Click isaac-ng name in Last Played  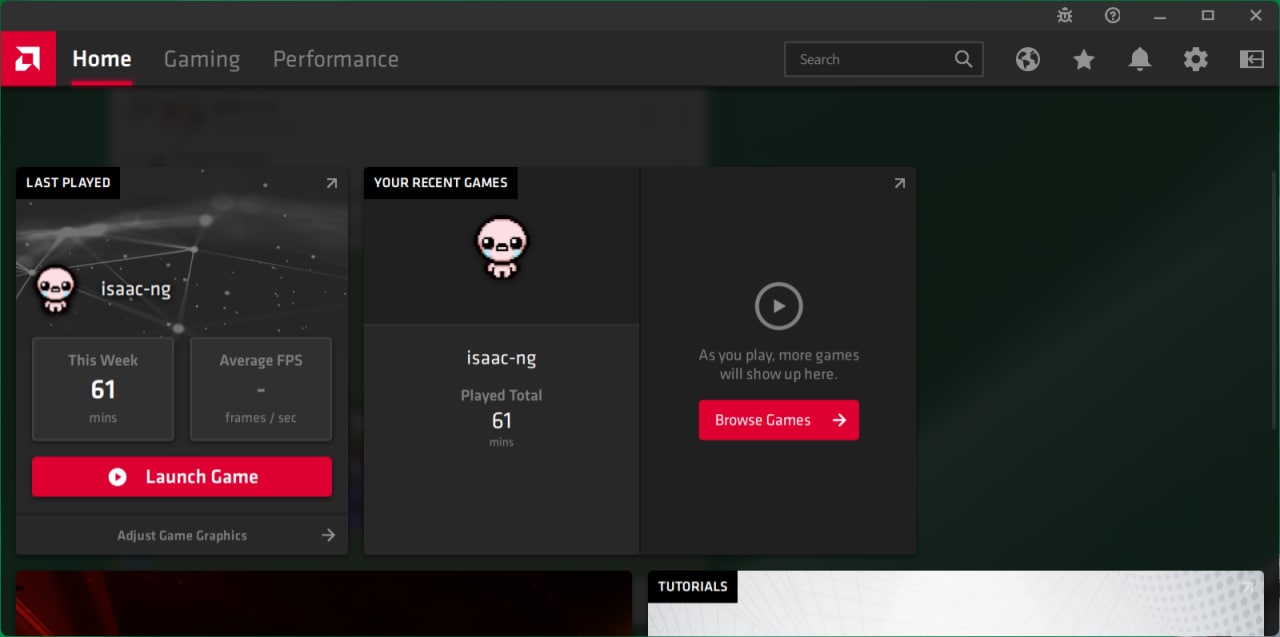136,289
